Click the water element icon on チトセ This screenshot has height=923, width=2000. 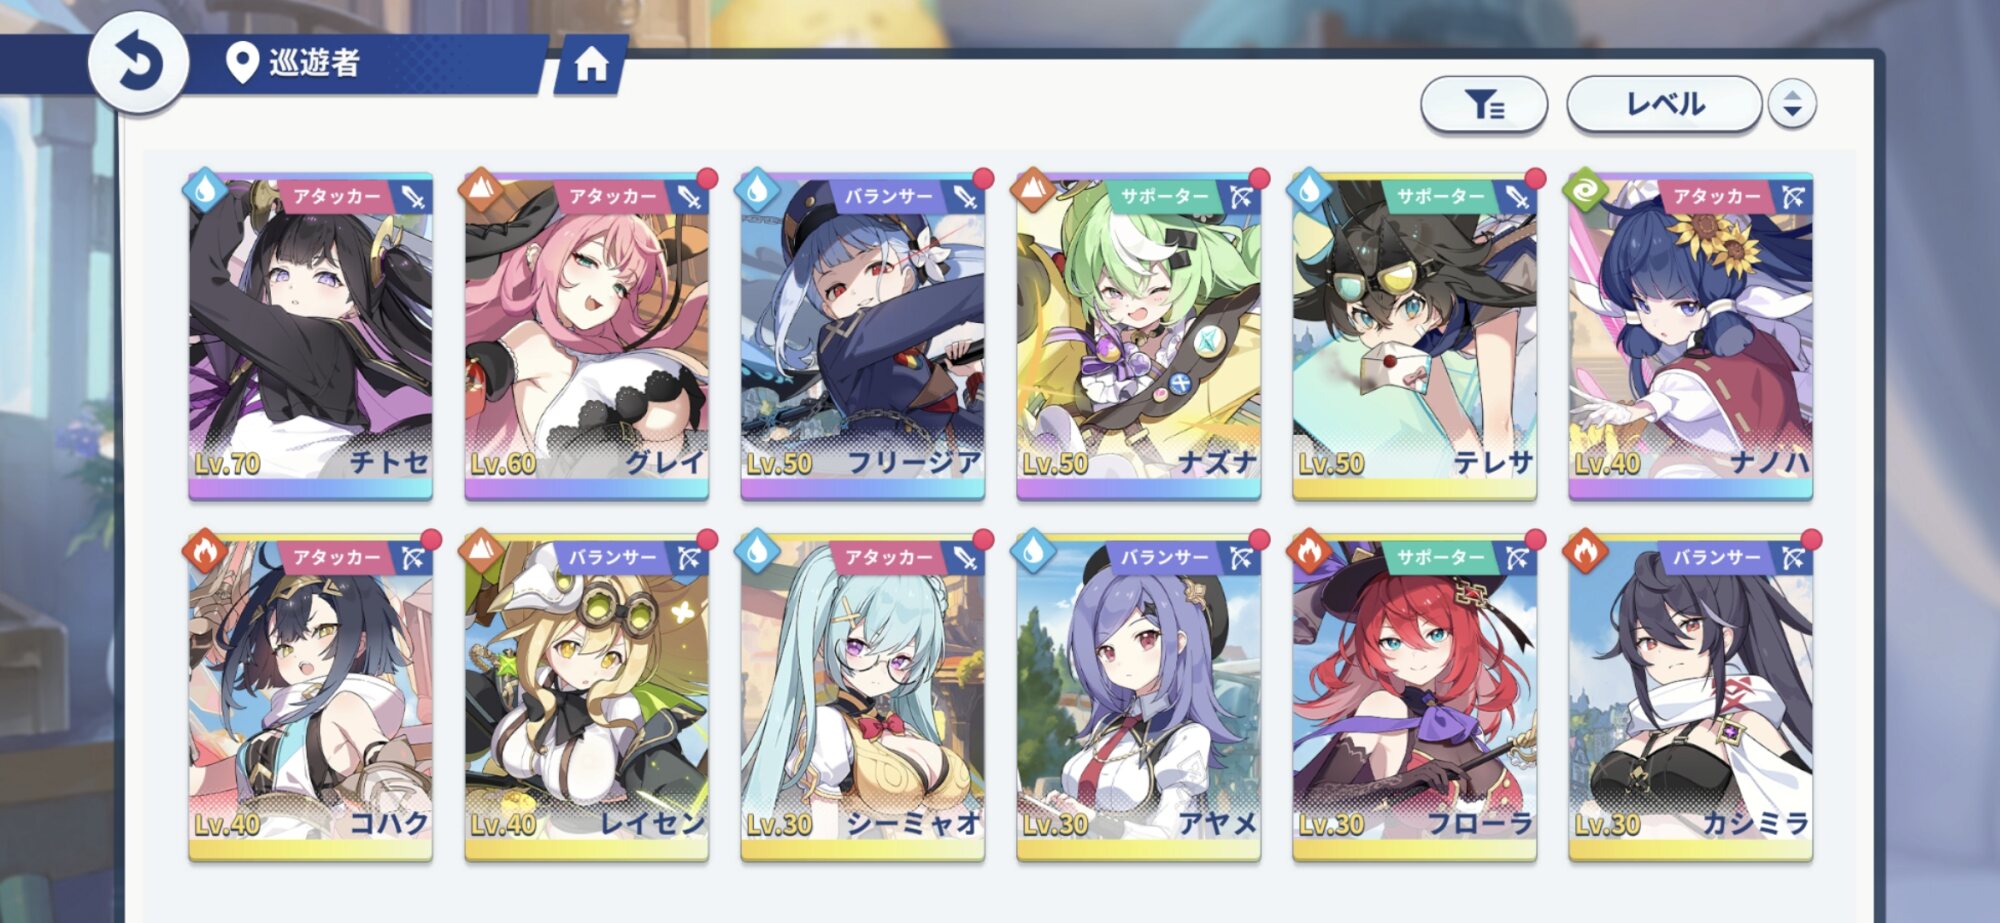(206, 189)
